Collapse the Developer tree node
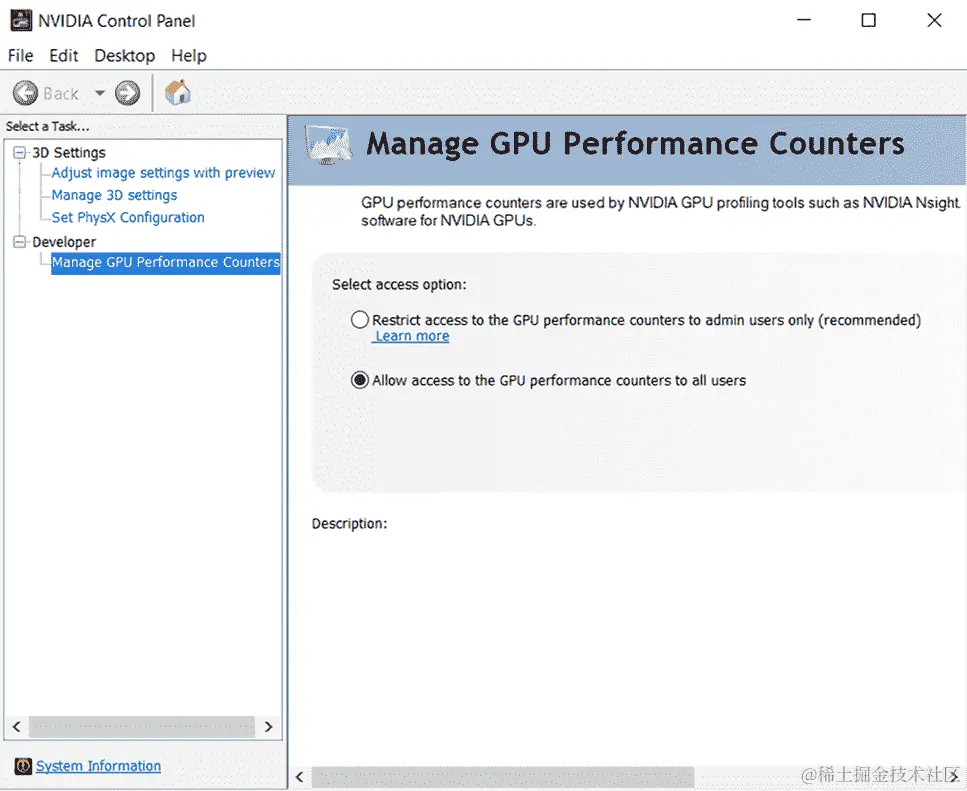 point(20,242)
